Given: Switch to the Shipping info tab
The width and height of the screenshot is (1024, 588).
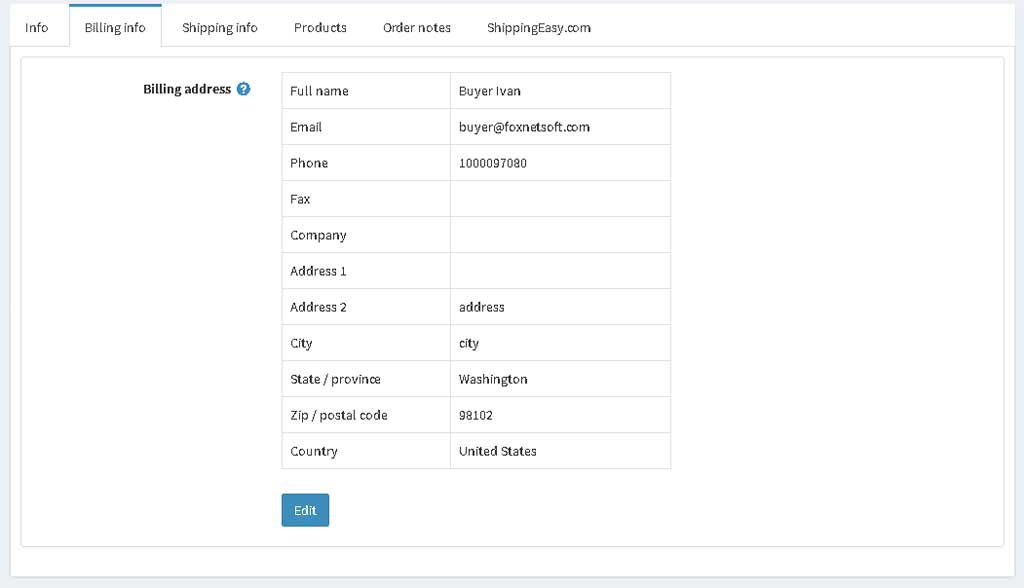Looking at the screenshot, I should [219, 27].
